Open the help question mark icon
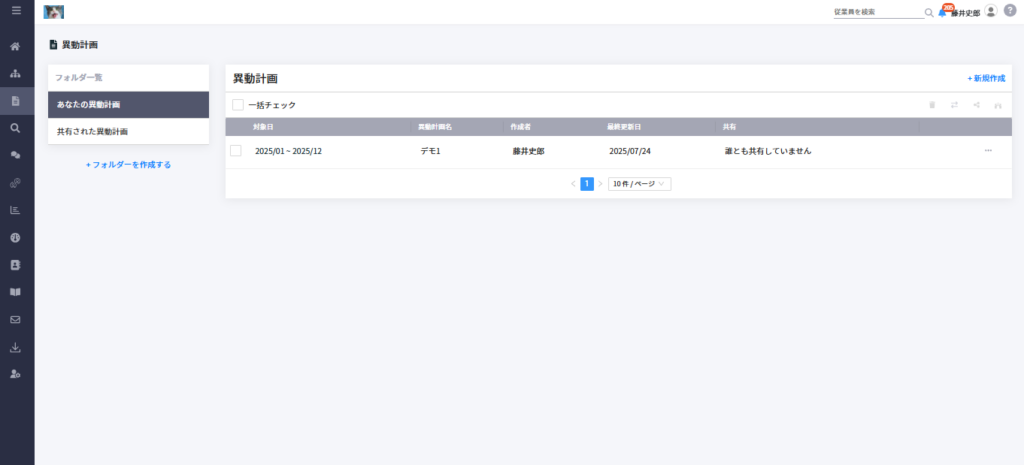 (1010, 11)
